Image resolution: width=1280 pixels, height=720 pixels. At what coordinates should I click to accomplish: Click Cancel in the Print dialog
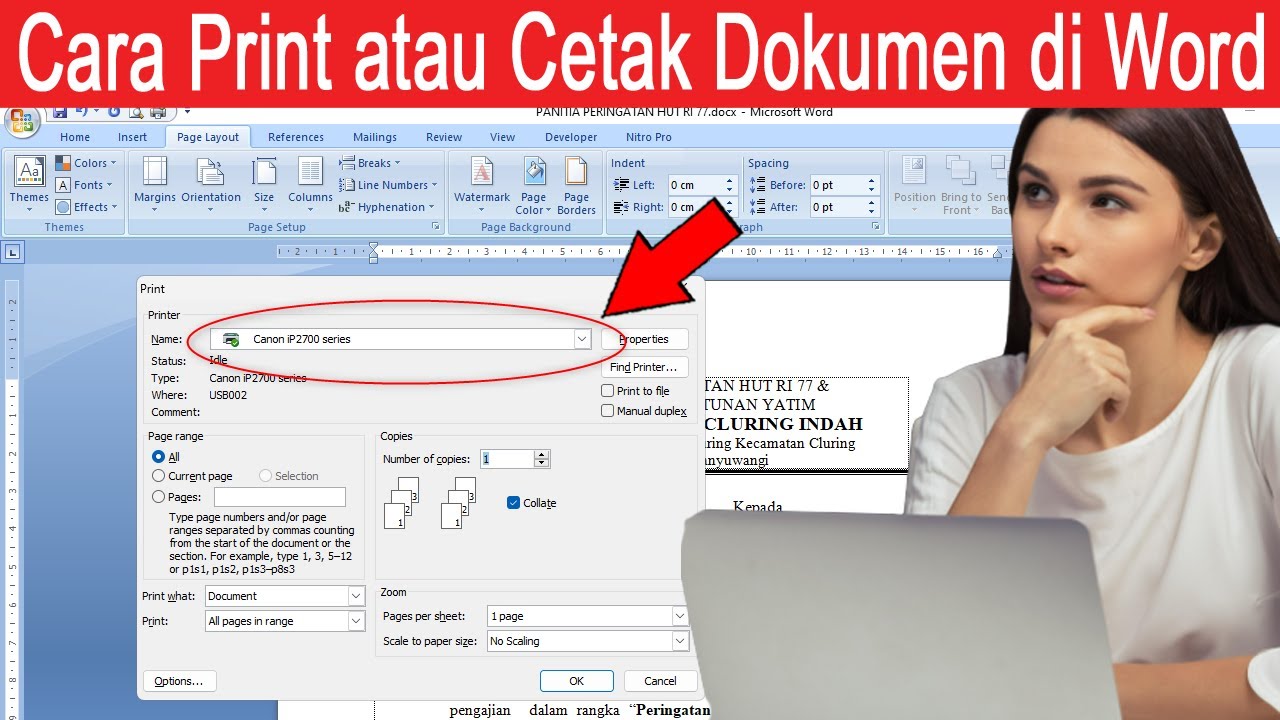click(x=660, y=681)
